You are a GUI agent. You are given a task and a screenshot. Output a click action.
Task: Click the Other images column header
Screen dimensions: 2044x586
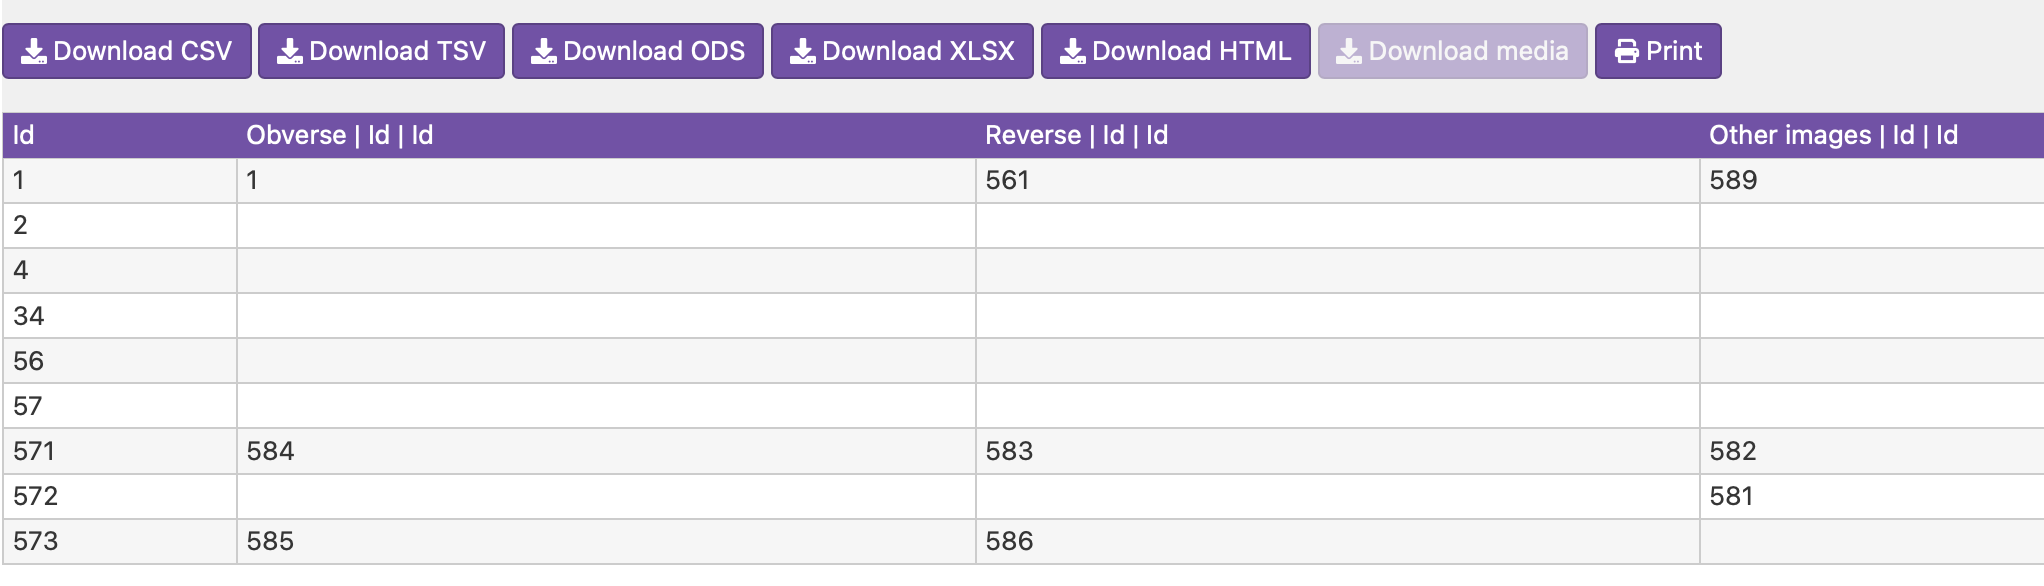click(x=1832, y=136)
